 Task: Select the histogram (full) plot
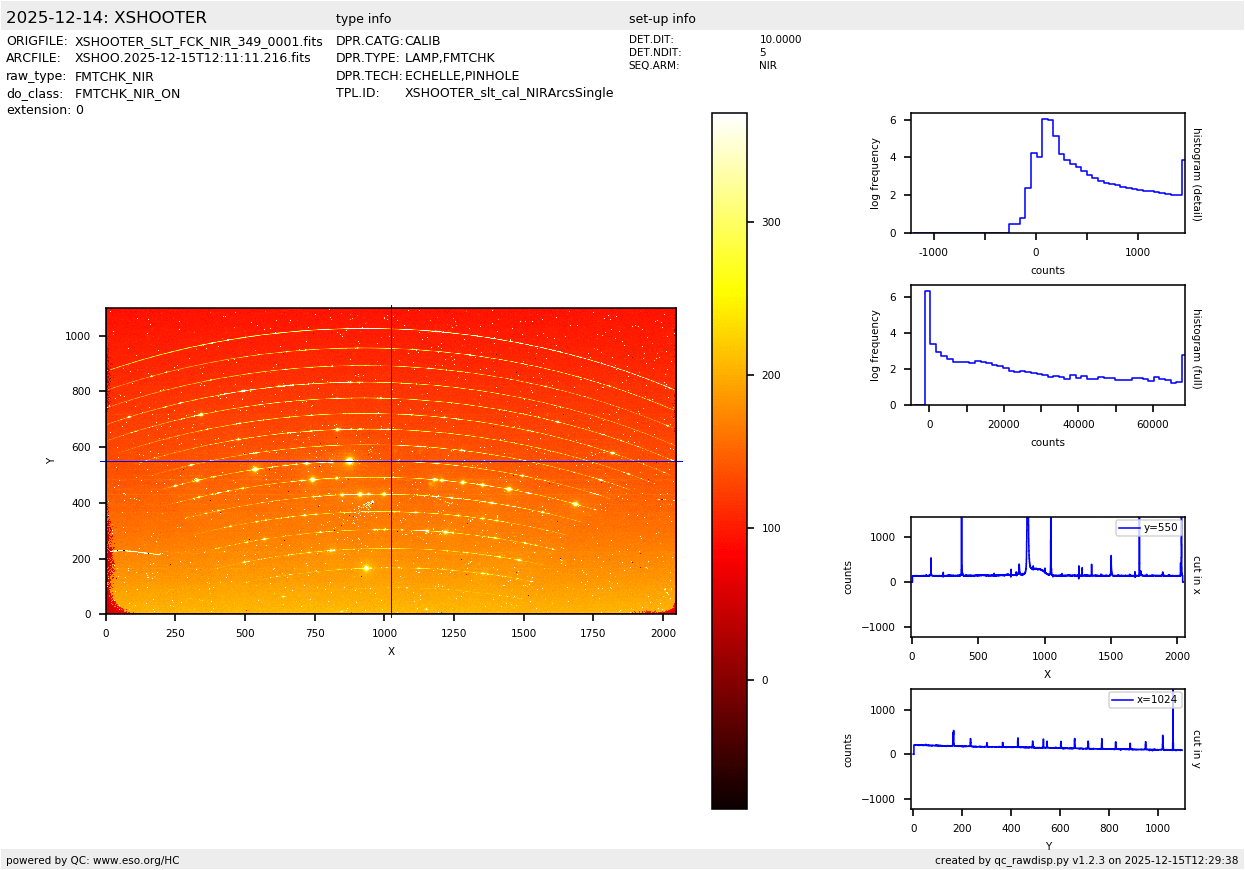1047,345
